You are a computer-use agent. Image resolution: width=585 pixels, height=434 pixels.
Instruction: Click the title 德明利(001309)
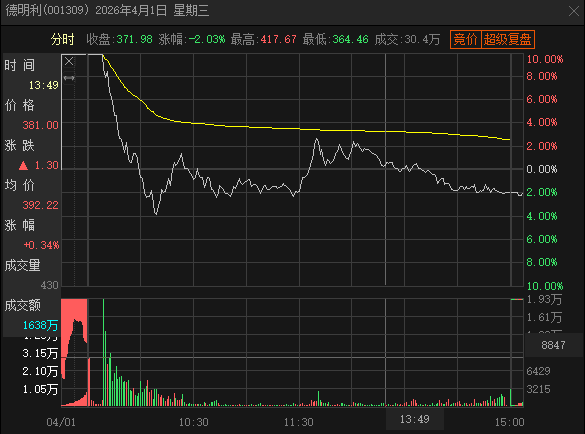[x=47, y=10]
